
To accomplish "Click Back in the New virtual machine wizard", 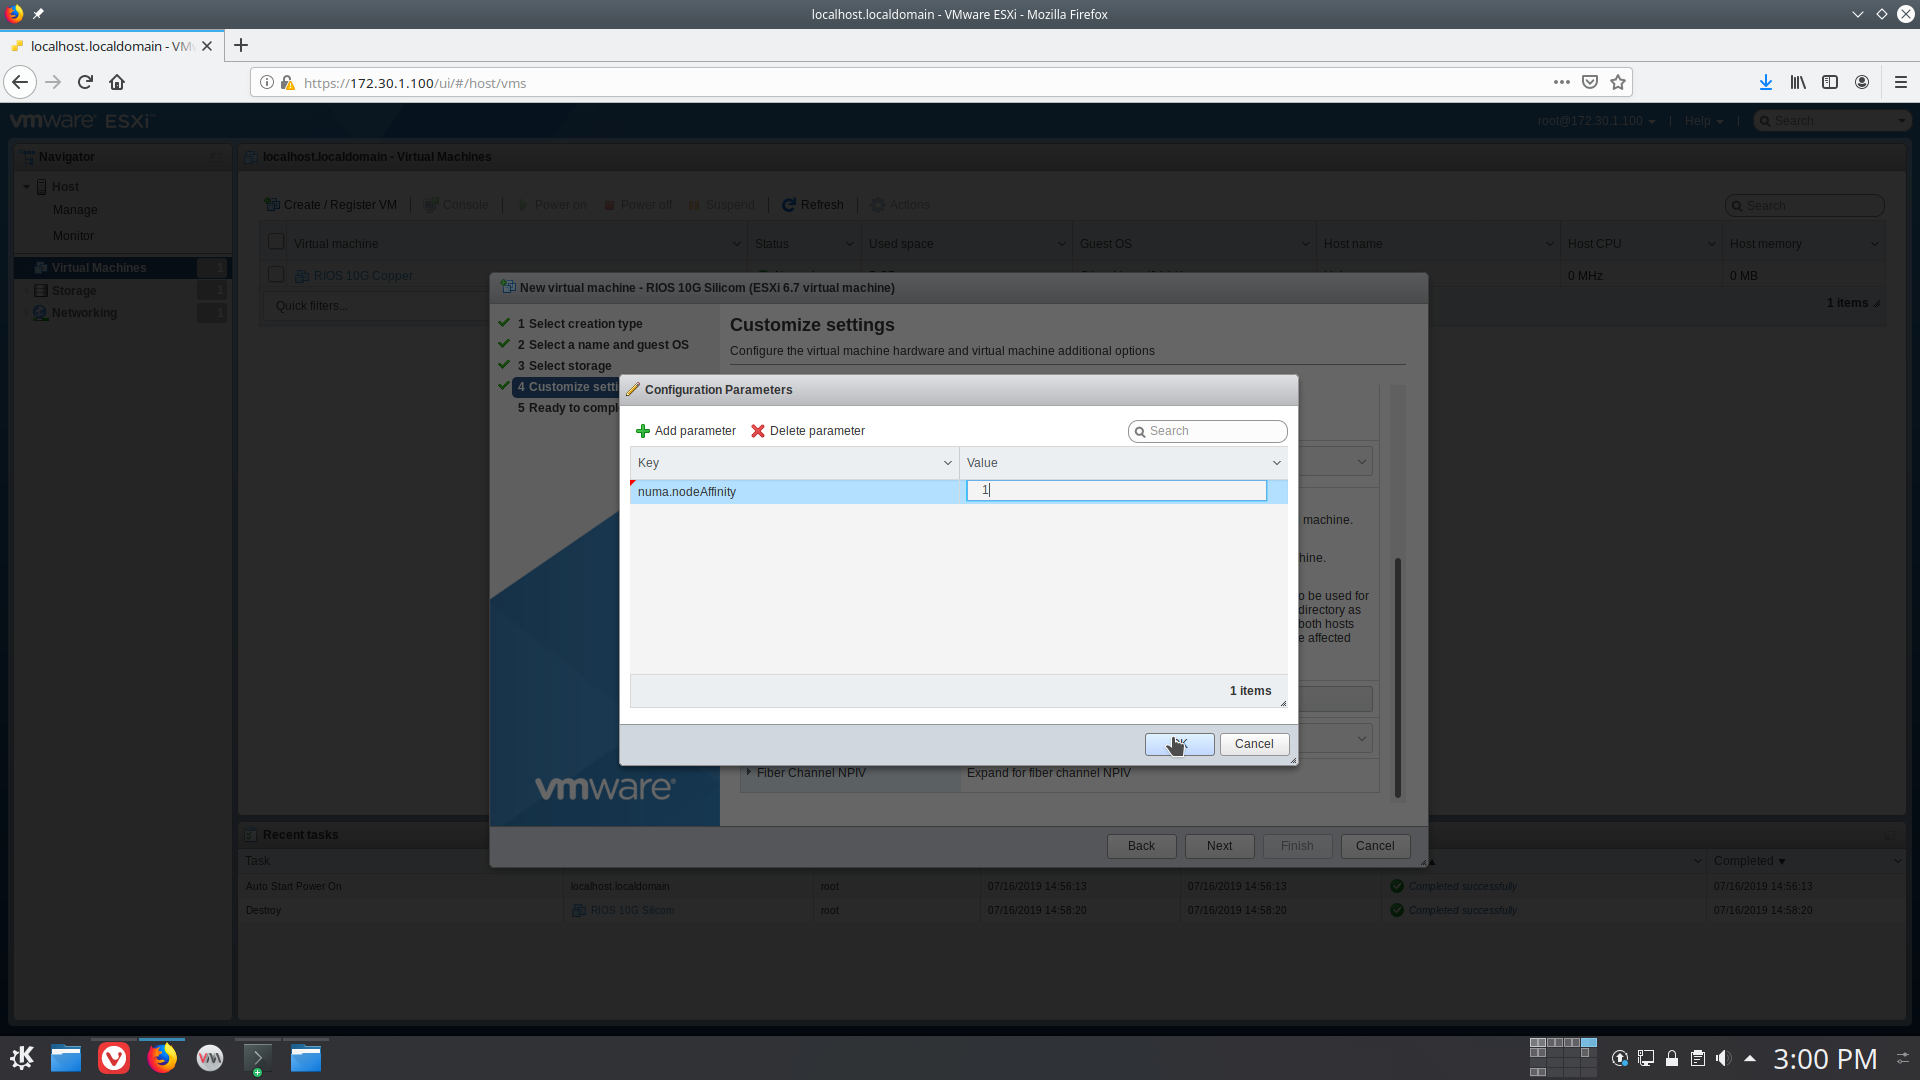I will click(x=1141, y=846).
